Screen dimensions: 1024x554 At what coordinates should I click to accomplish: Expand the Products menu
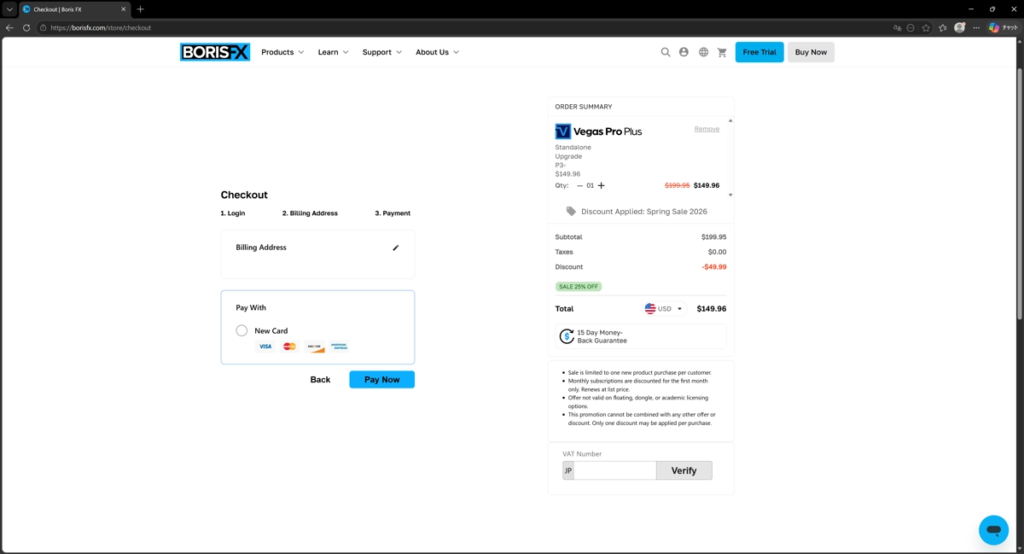coord(282,52)
